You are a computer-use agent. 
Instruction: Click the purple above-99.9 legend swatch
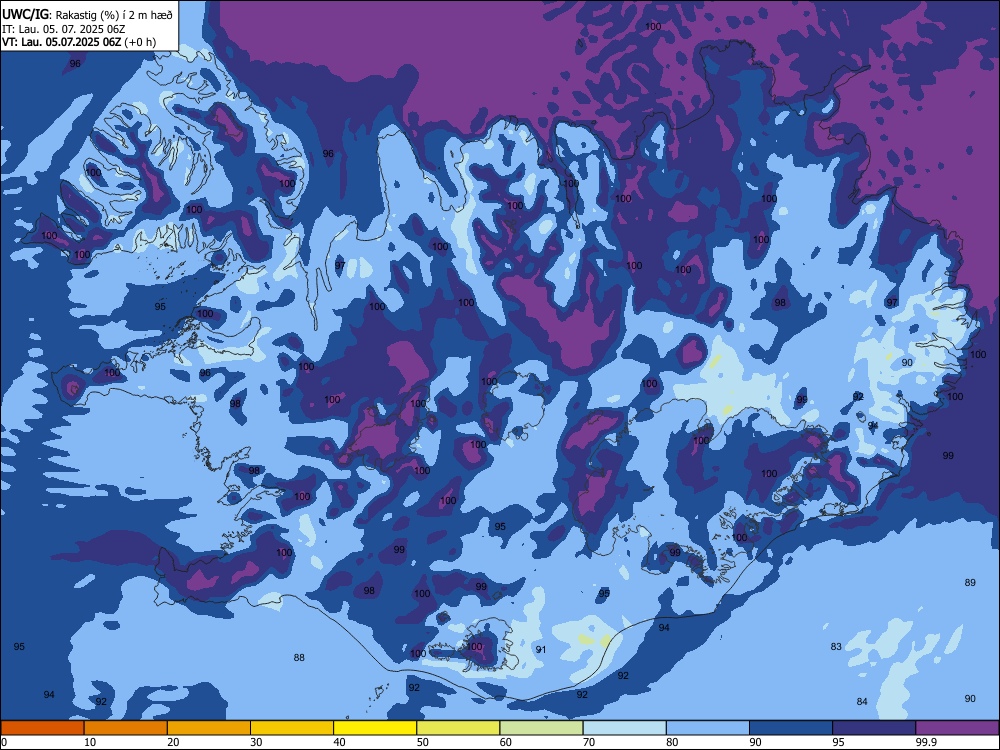click(x=957, y=728)
